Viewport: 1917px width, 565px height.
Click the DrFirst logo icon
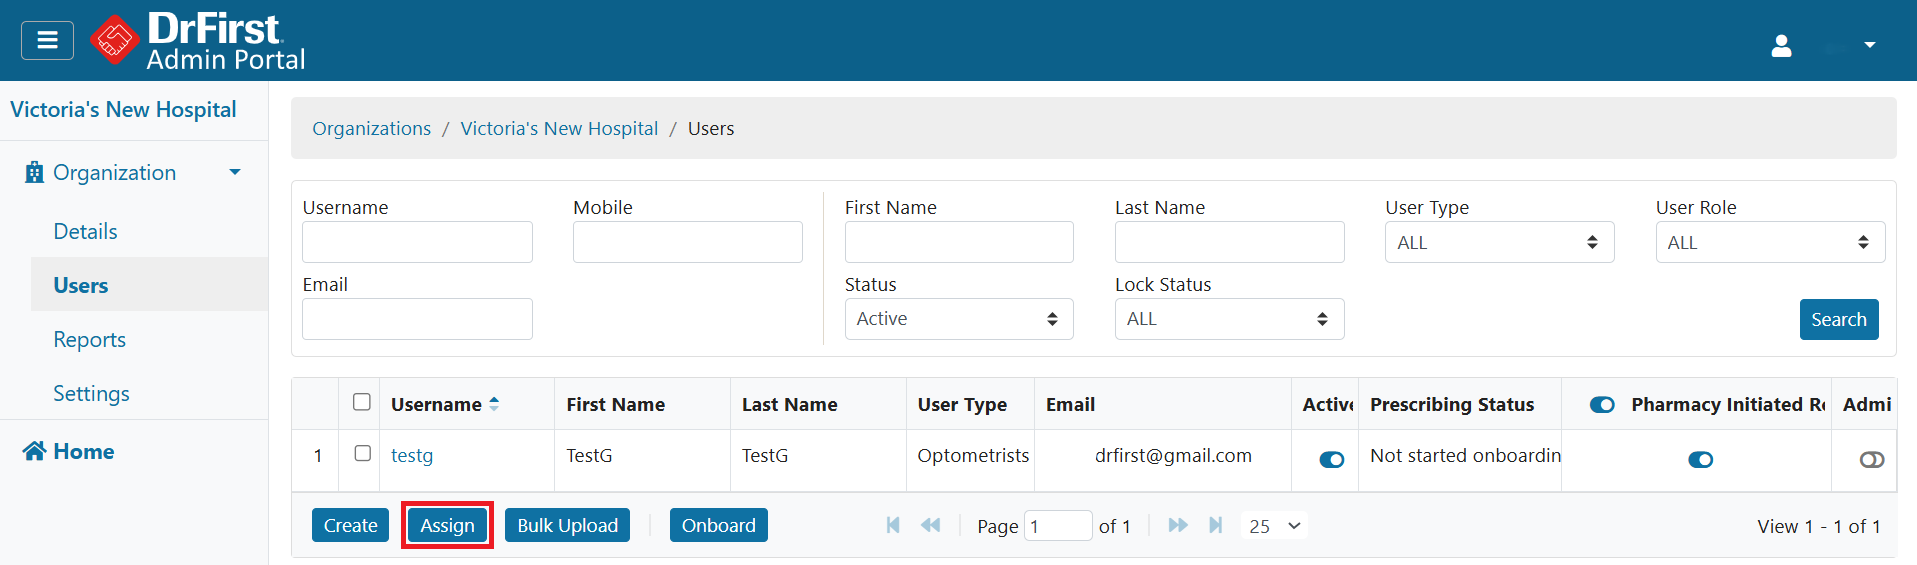[114, 40]
